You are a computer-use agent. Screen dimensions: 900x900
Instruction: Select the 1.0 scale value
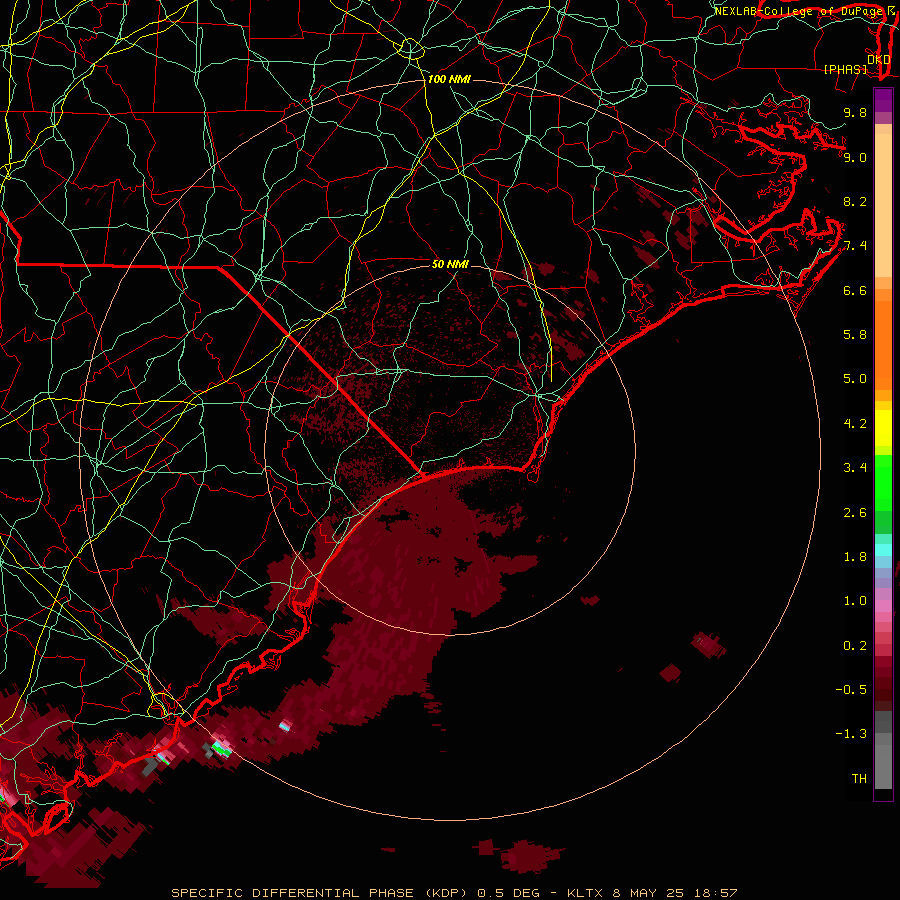click(x=855, y=601)
